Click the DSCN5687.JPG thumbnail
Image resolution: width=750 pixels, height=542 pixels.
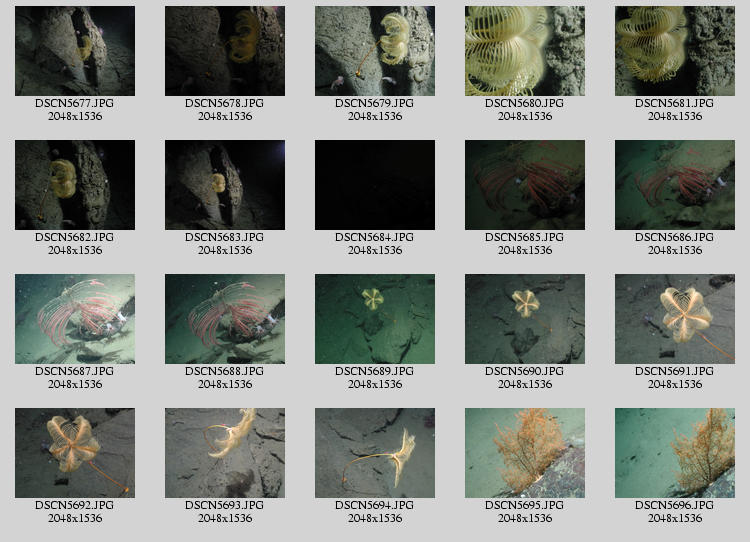(x=75, y=319)
